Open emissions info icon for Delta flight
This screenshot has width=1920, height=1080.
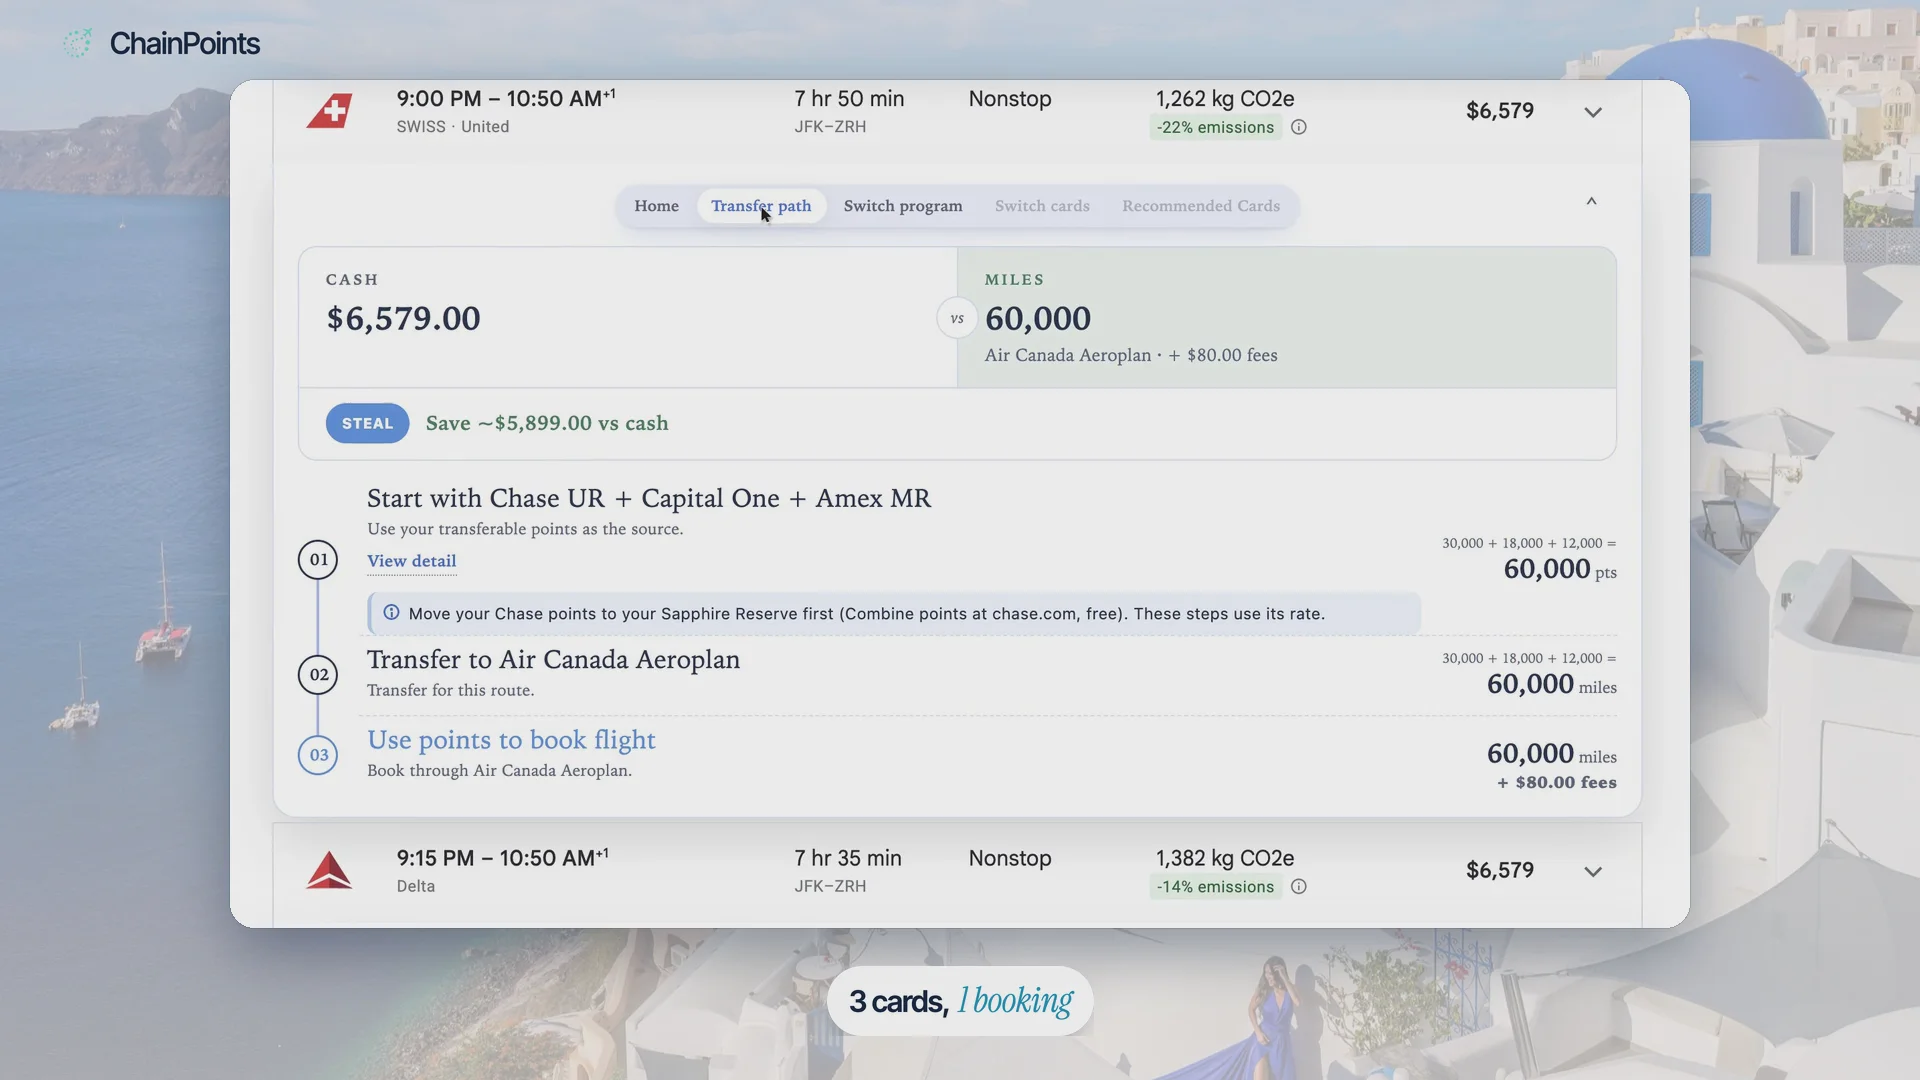(x=1299, y=887)
